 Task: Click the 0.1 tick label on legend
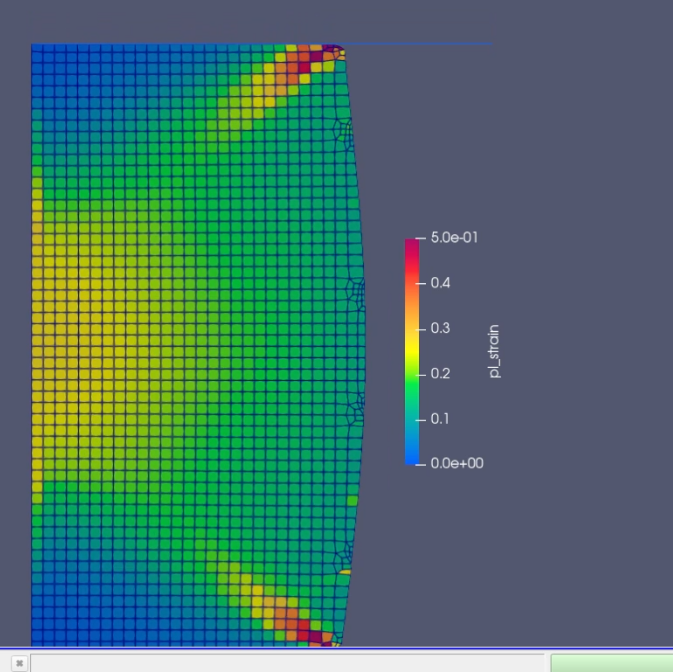click(x=440, y=418)
